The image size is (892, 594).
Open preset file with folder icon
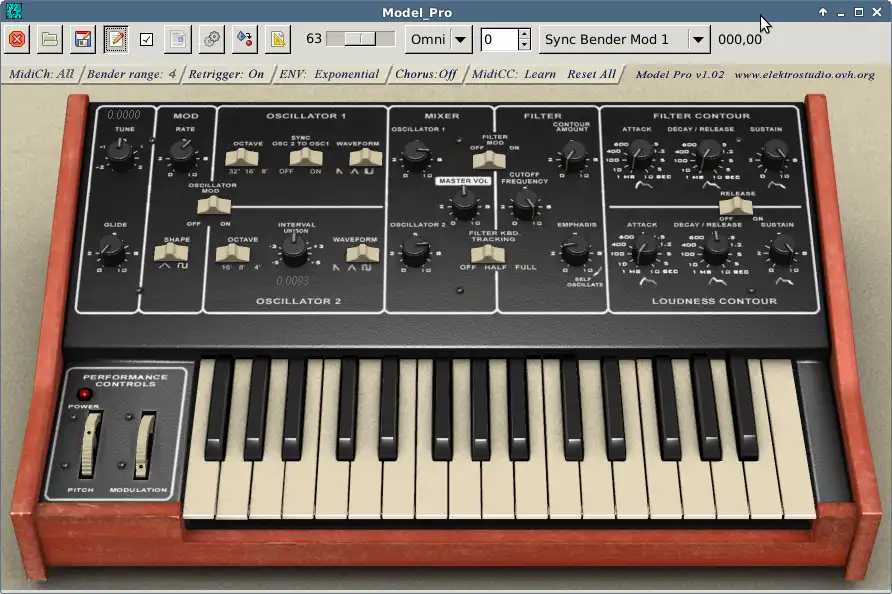[x=50, y=39]
